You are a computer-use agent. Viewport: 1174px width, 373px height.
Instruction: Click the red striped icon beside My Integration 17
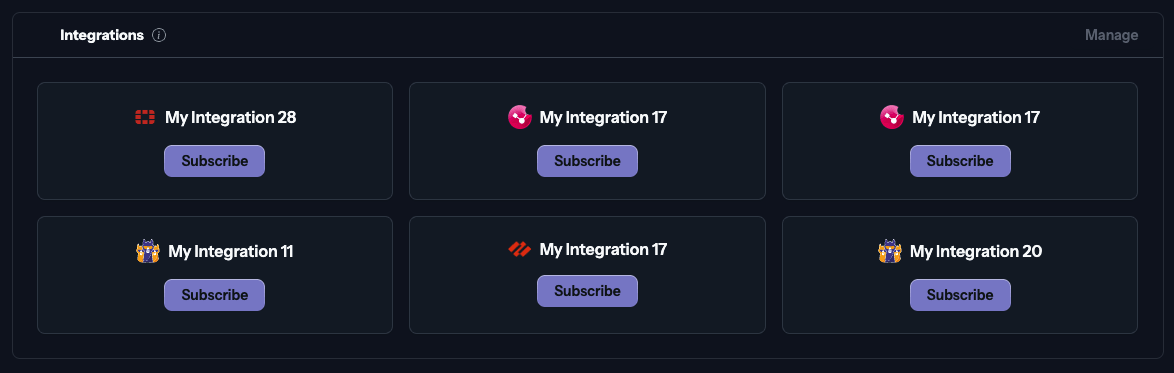point(520,249)
